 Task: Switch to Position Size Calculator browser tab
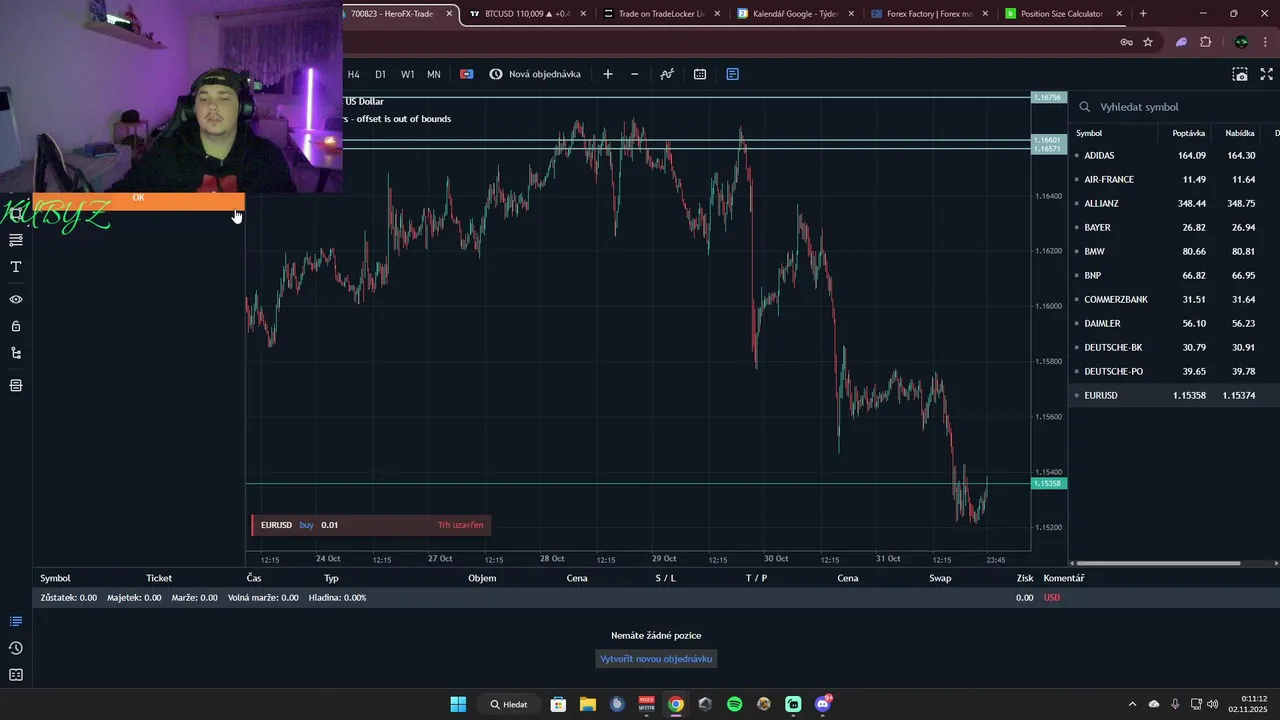point(1062,14)
